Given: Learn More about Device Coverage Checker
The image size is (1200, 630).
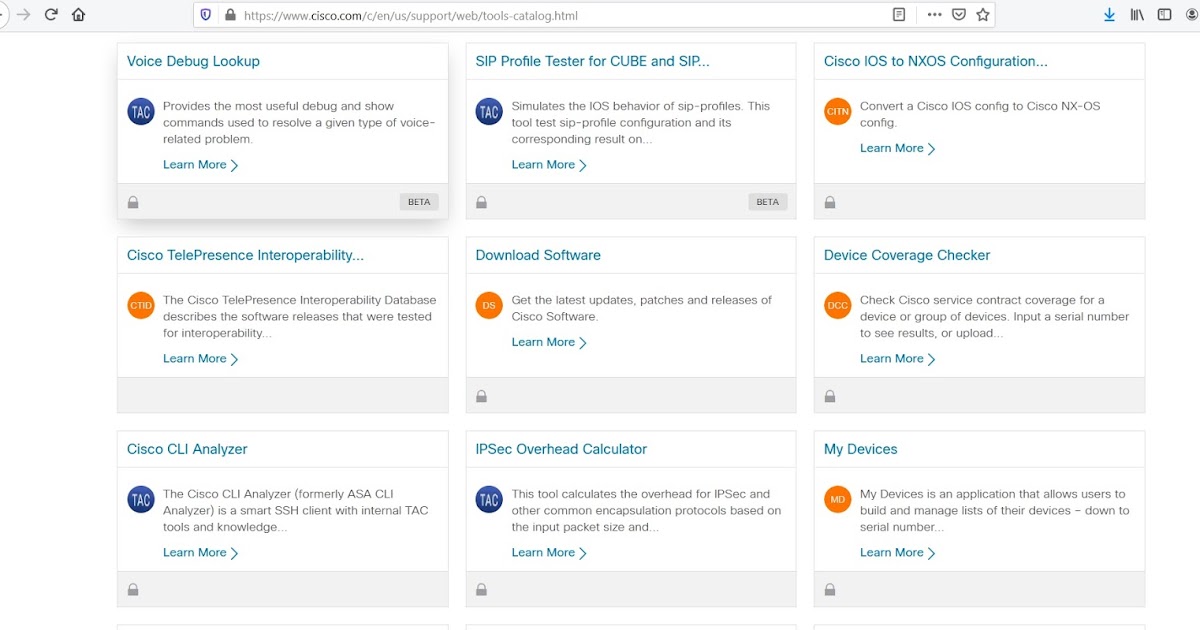Looking at the screenshot, I should [898, 359].
